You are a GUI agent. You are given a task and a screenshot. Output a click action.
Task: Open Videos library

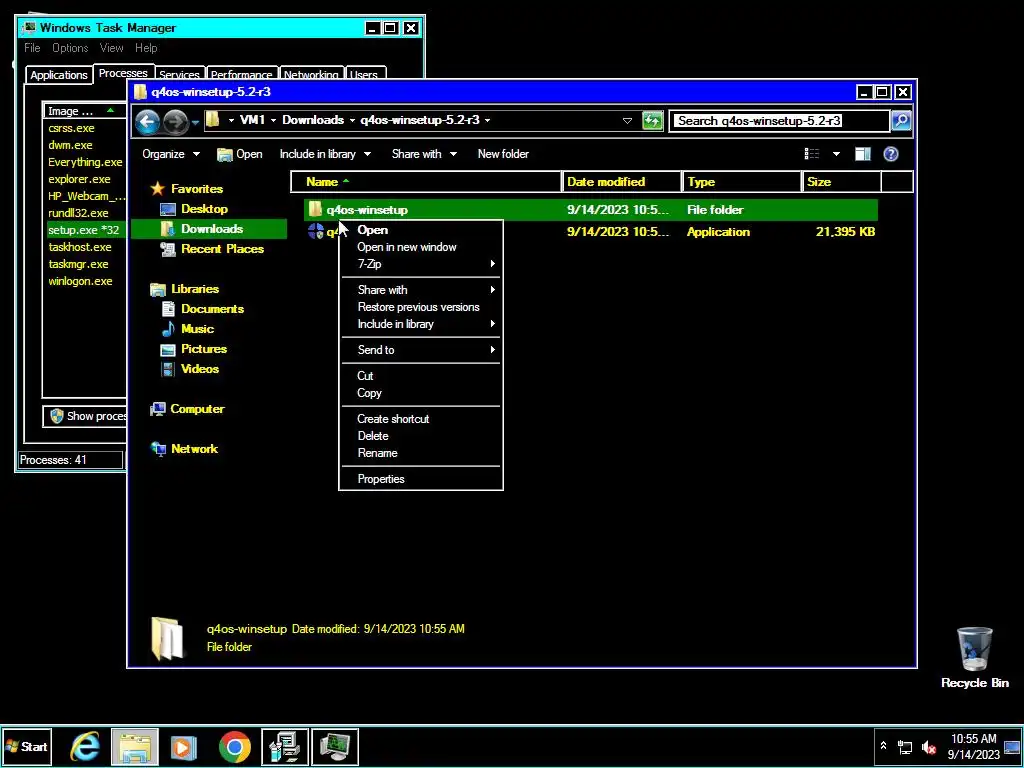(200, 369)
